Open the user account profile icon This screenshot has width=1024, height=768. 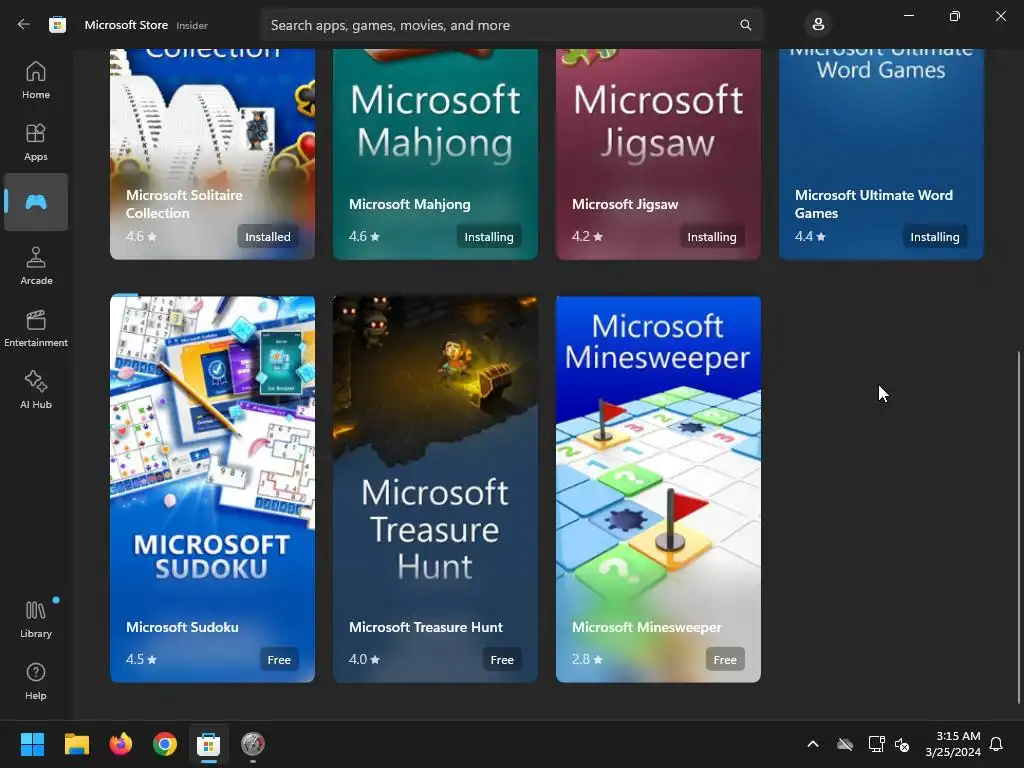[x=818, y=25]
